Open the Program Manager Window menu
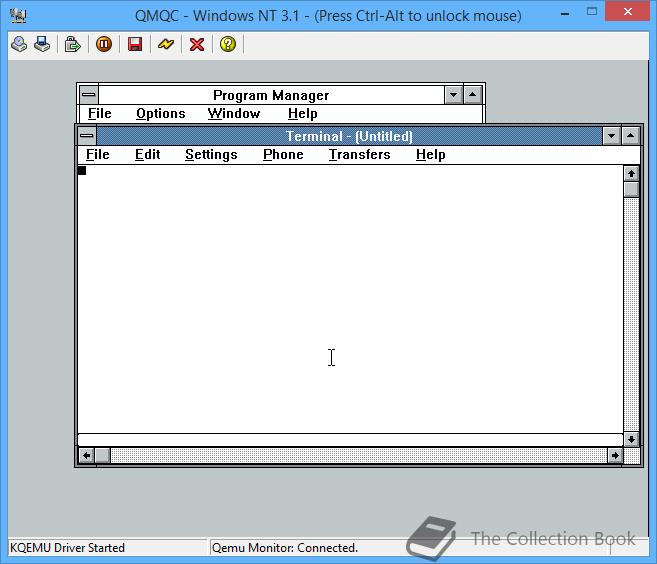 234,114
